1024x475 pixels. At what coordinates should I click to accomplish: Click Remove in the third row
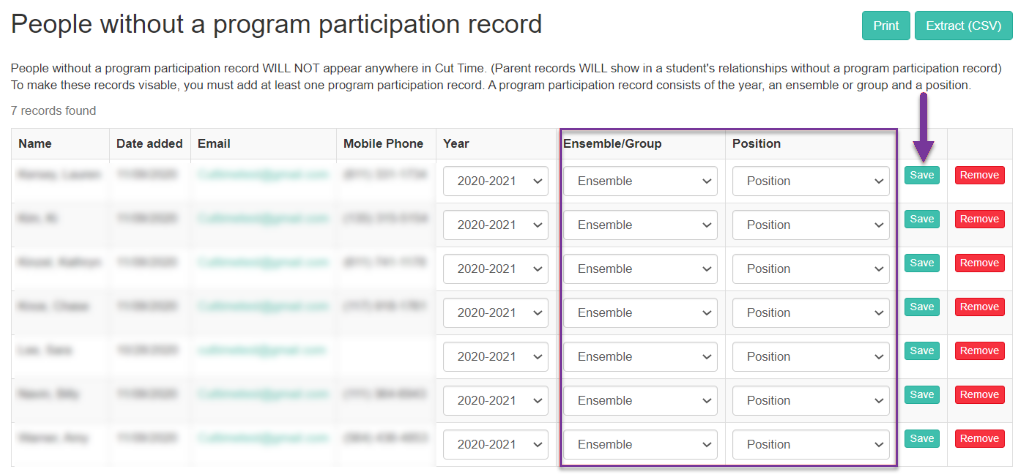980,263
